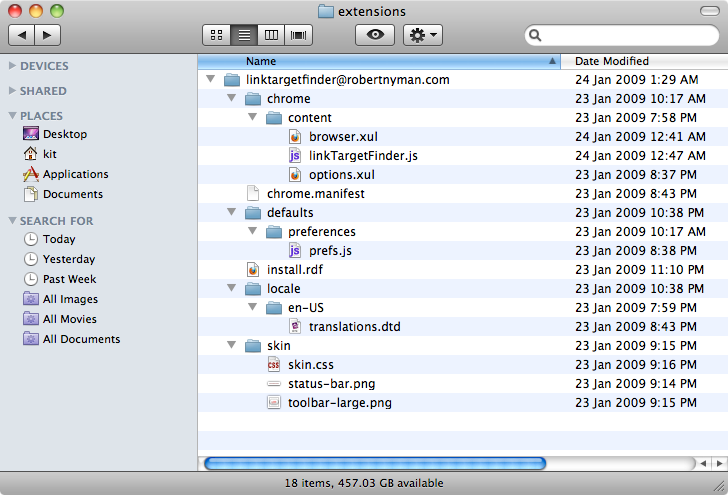Click the Quick Look eye button
Viewport: 728px width, 495px height.
point(375,35)
